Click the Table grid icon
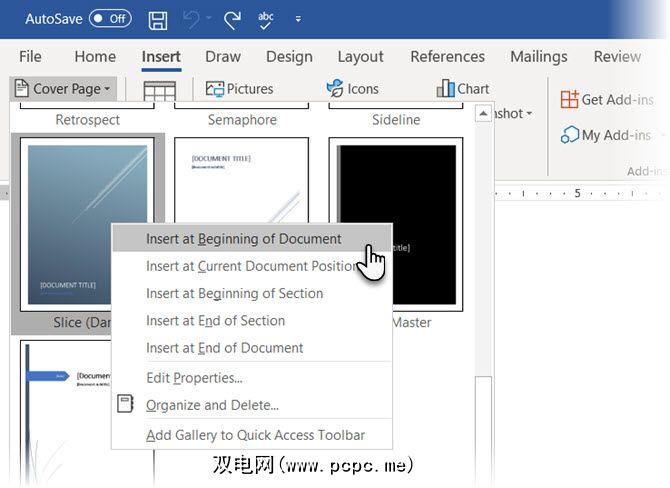The height and width of the screenshot is (488, 670). coord(159,91)
